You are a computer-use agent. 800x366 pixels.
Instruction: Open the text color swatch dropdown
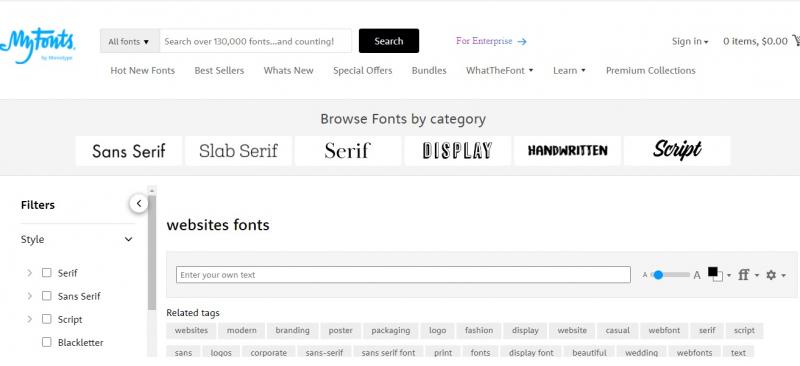719,275
